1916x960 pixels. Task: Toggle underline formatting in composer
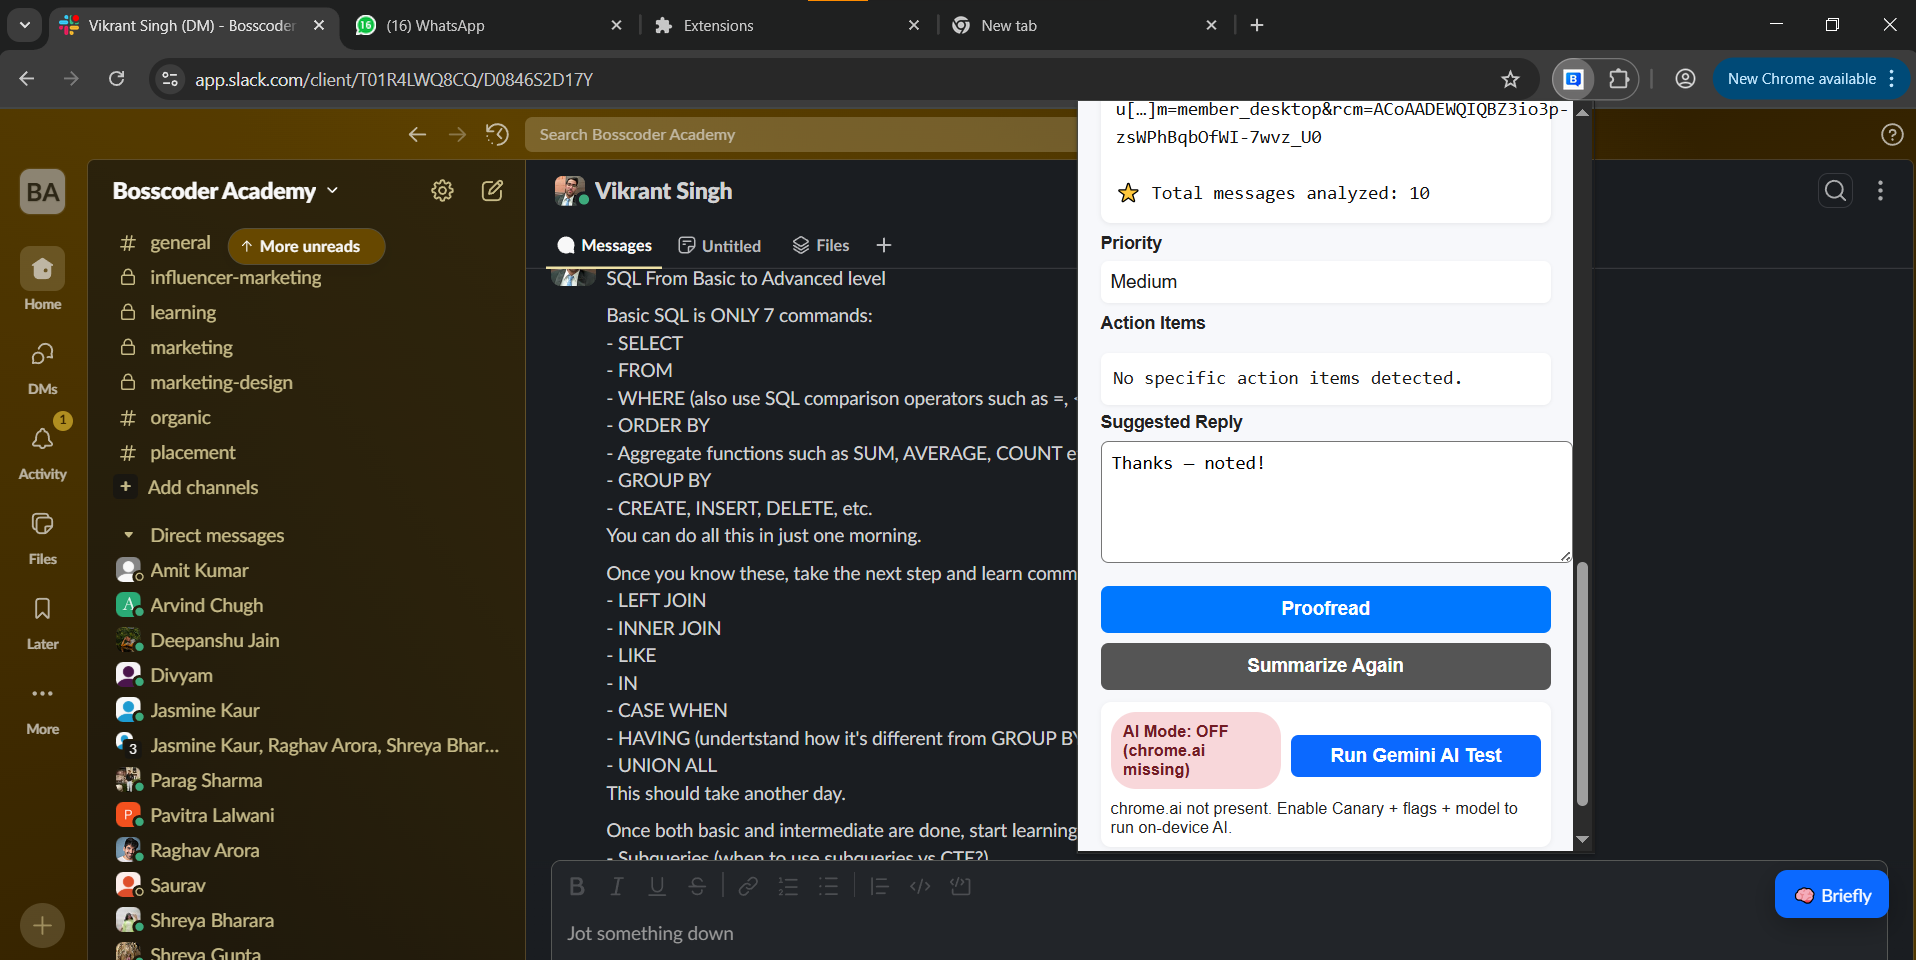(x=657, y=886)
